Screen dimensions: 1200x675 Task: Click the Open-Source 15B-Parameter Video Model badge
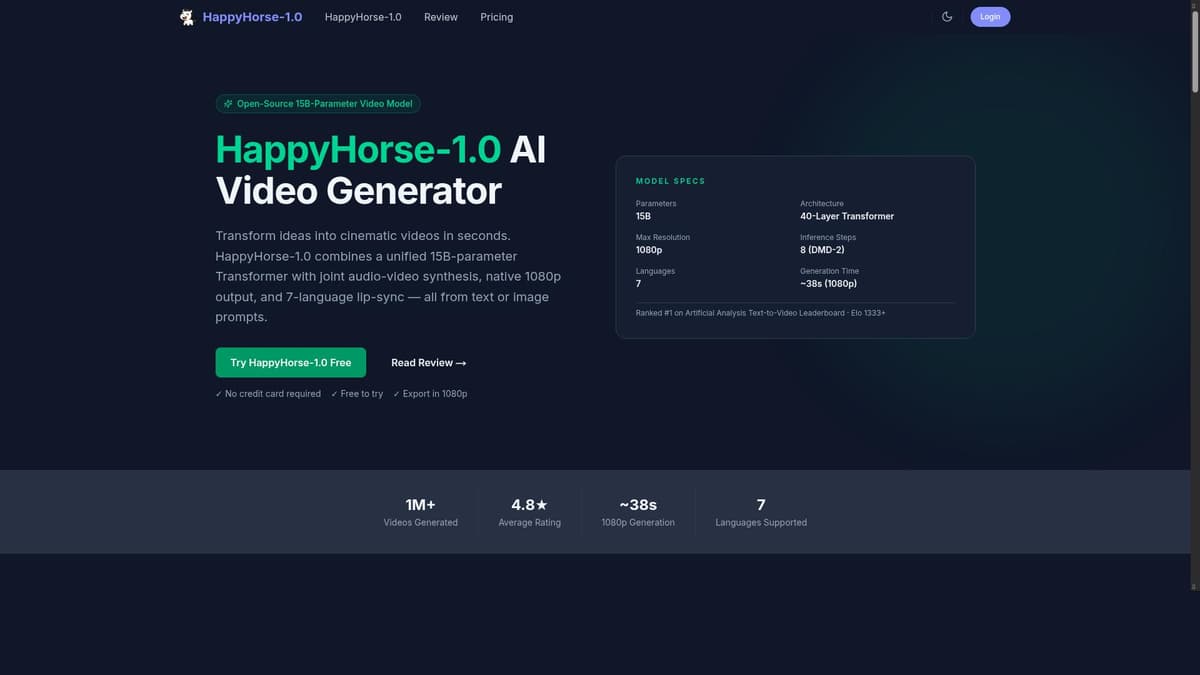click(x=318, y=103)
